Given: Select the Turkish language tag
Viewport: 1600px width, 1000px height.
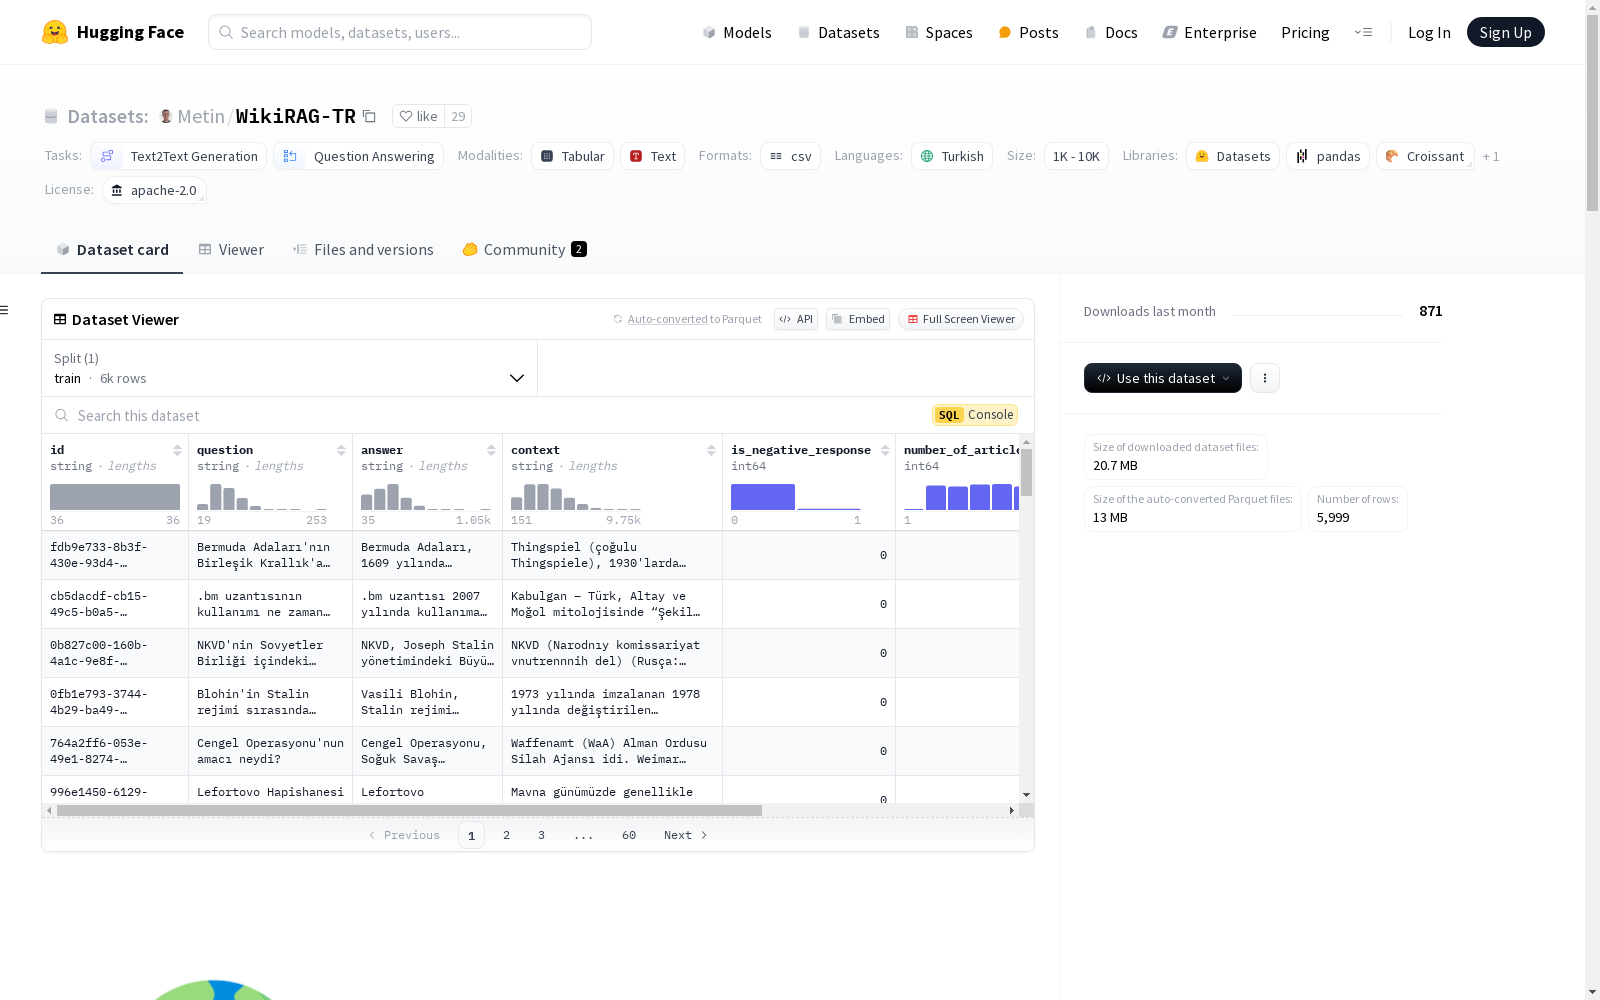Looking at the screenshot, I should [x=952, y=156].
